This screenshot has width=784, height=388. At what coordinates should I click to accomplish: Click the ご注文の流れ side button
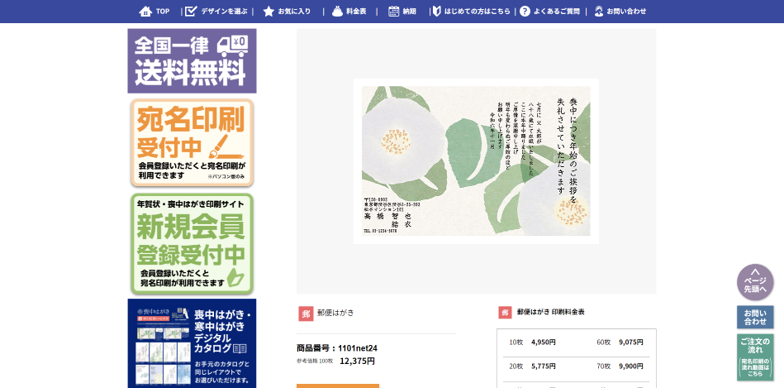[x=755, y=357]
